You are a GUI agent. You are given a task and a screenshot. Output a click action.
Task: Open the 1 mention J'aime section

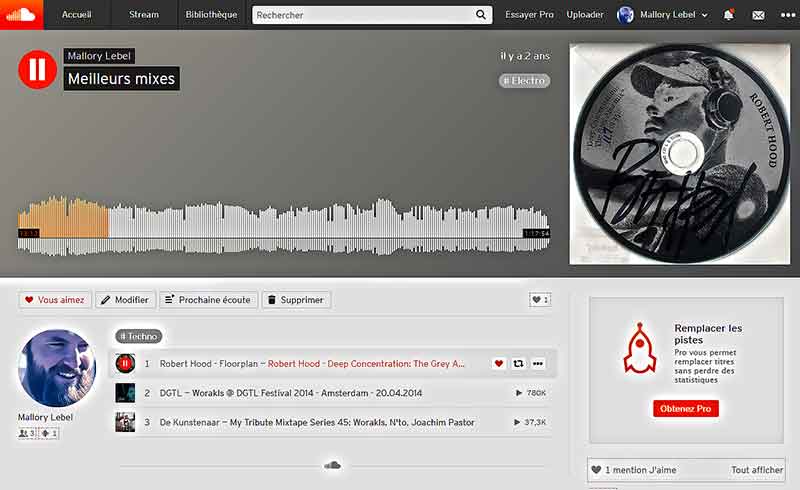640,470
